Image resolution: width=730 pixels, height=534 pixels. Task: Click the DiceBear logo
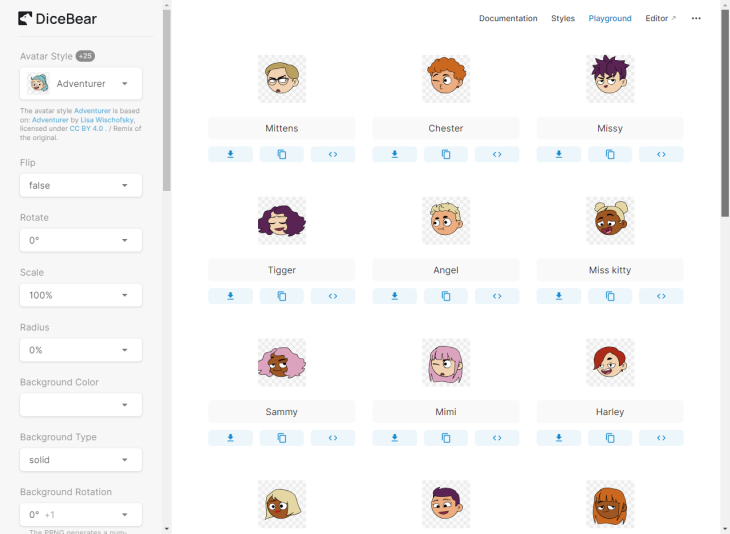tap(57, 19)
